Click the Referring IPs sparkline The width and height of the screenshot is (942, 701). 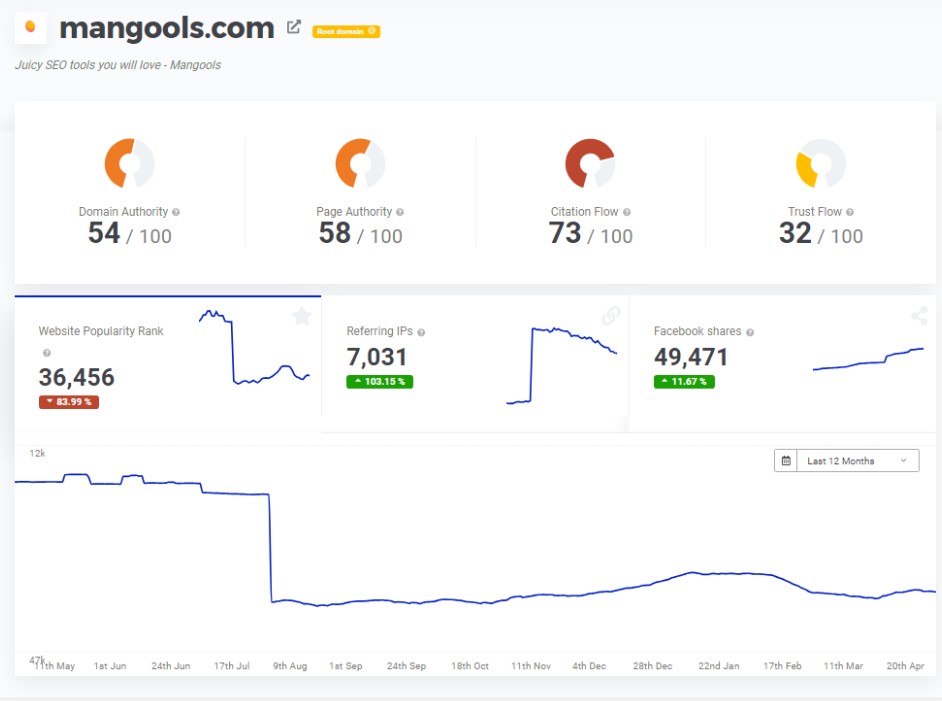coord(562,366)
